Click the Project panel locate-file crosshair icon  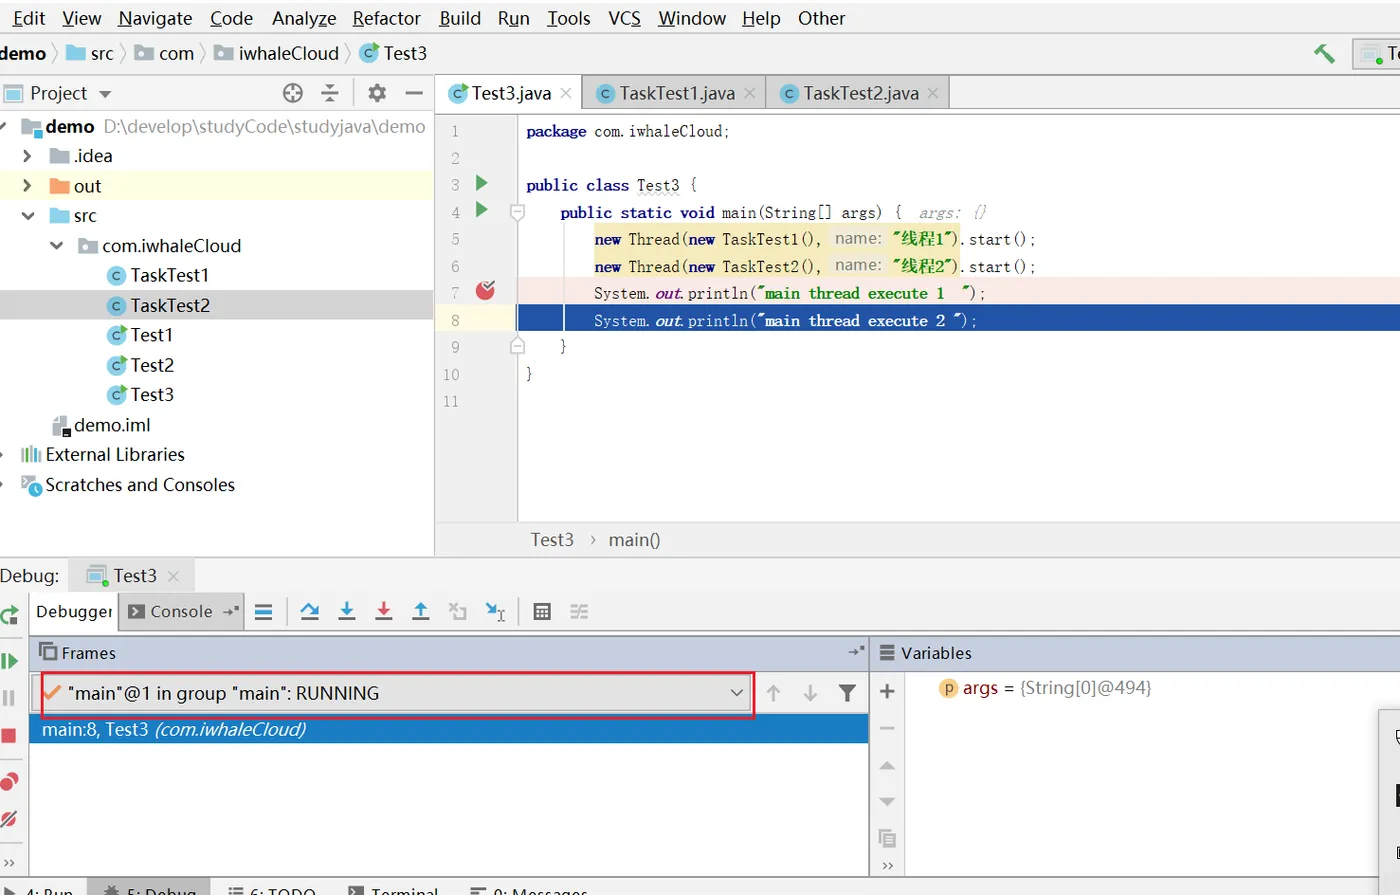click(292, 93)
